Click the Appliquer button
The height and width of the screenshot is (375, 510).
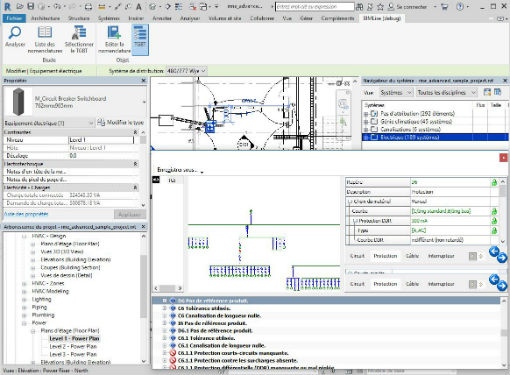130,214
